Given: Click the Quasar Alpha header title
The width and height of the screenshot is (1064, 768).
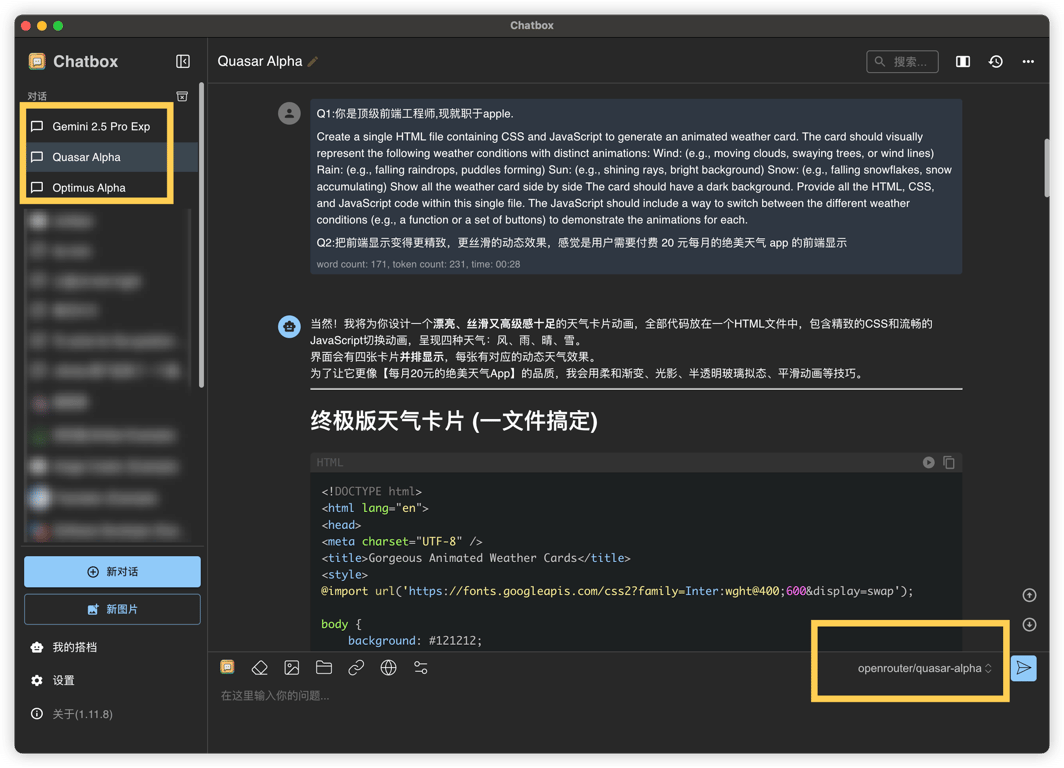Looking at the screenshot, I should click(x=260, y=61).
